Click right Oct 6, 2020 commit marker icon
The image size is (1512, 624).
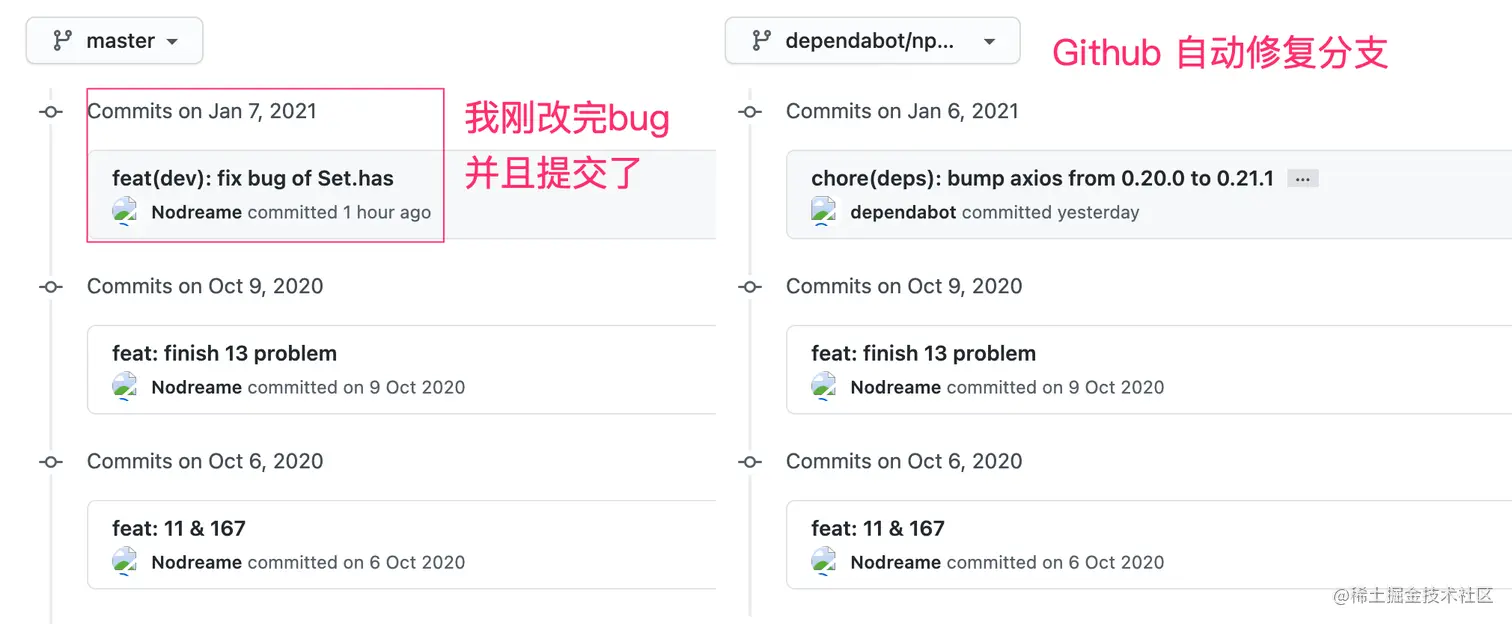(x=750, y=462)
